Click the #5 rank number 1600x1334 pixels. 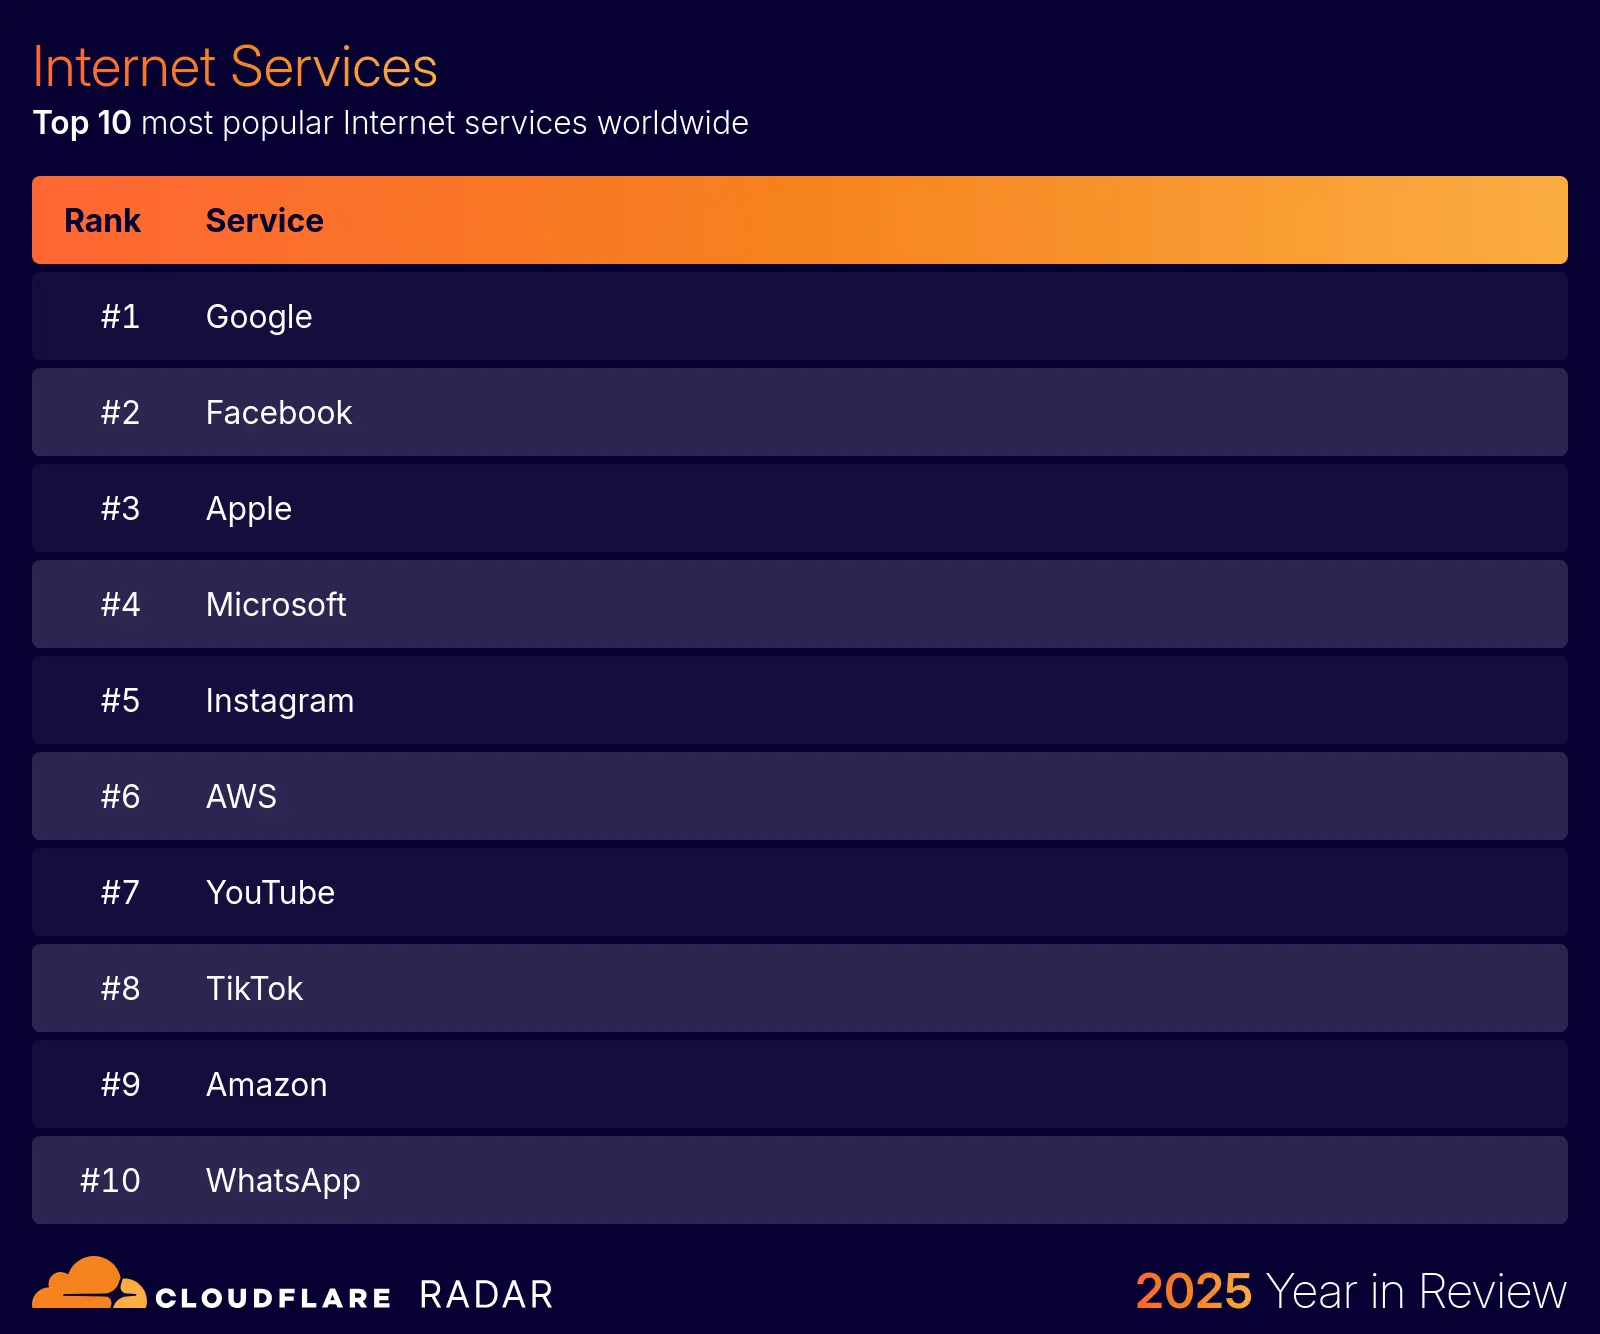click(120, 701)
